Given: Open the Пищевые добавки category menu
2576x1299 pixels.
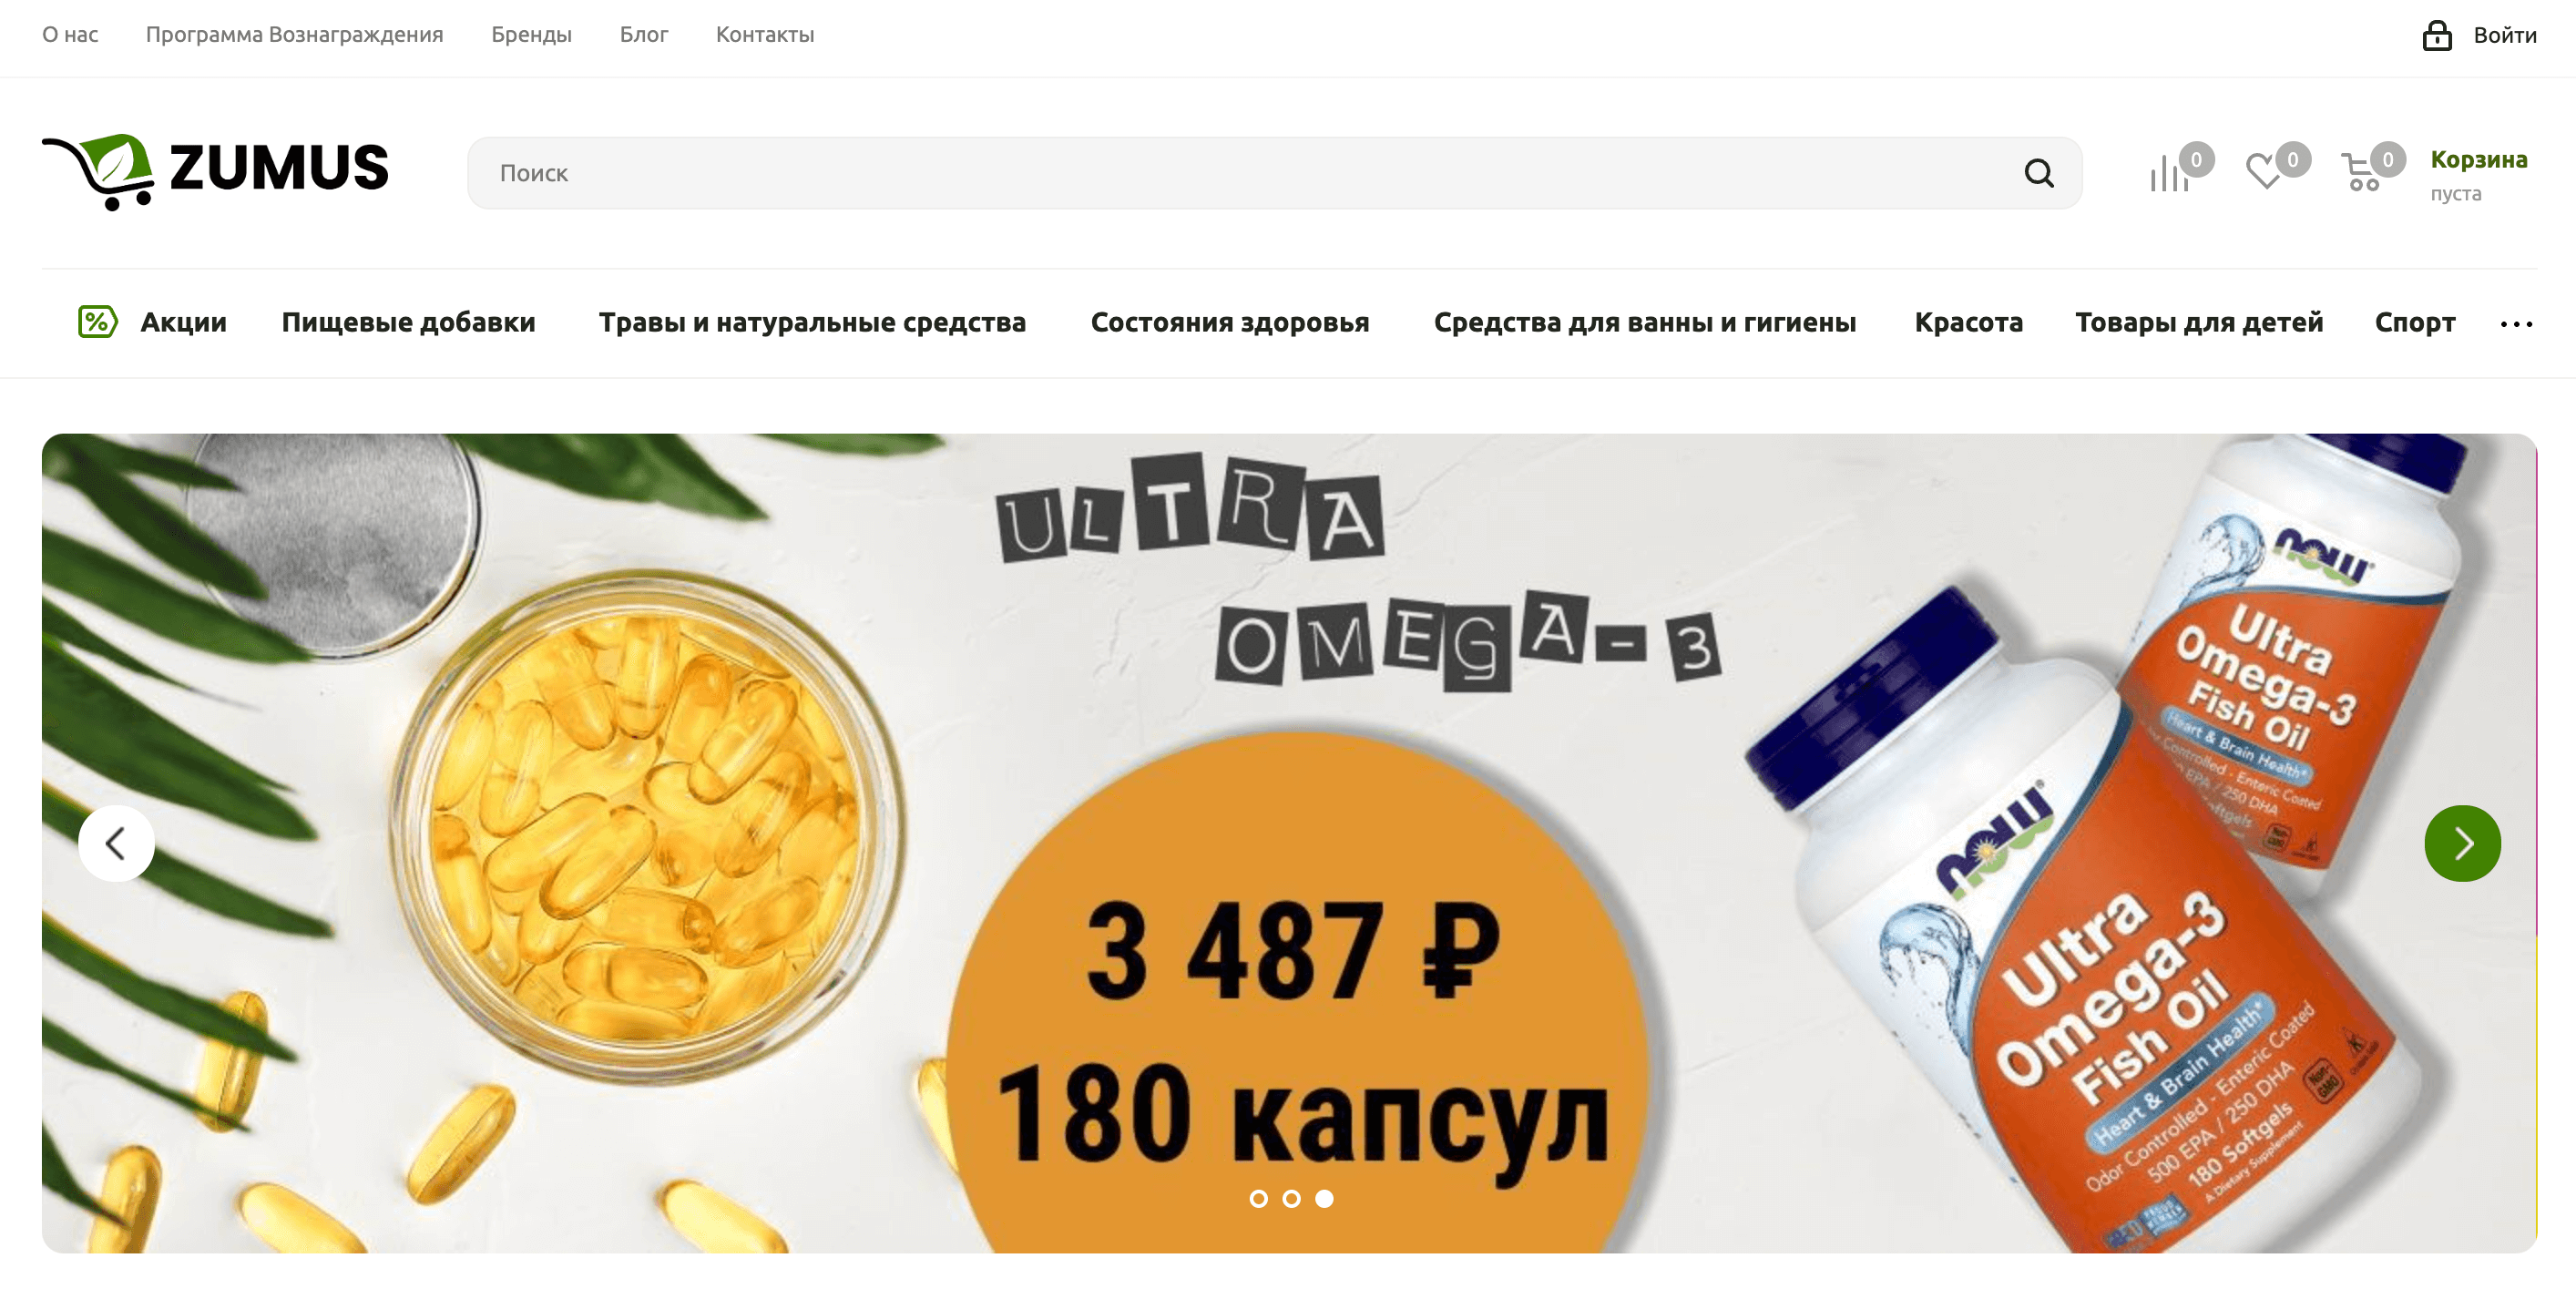Looking at the screenshot, I should (408, 322).
